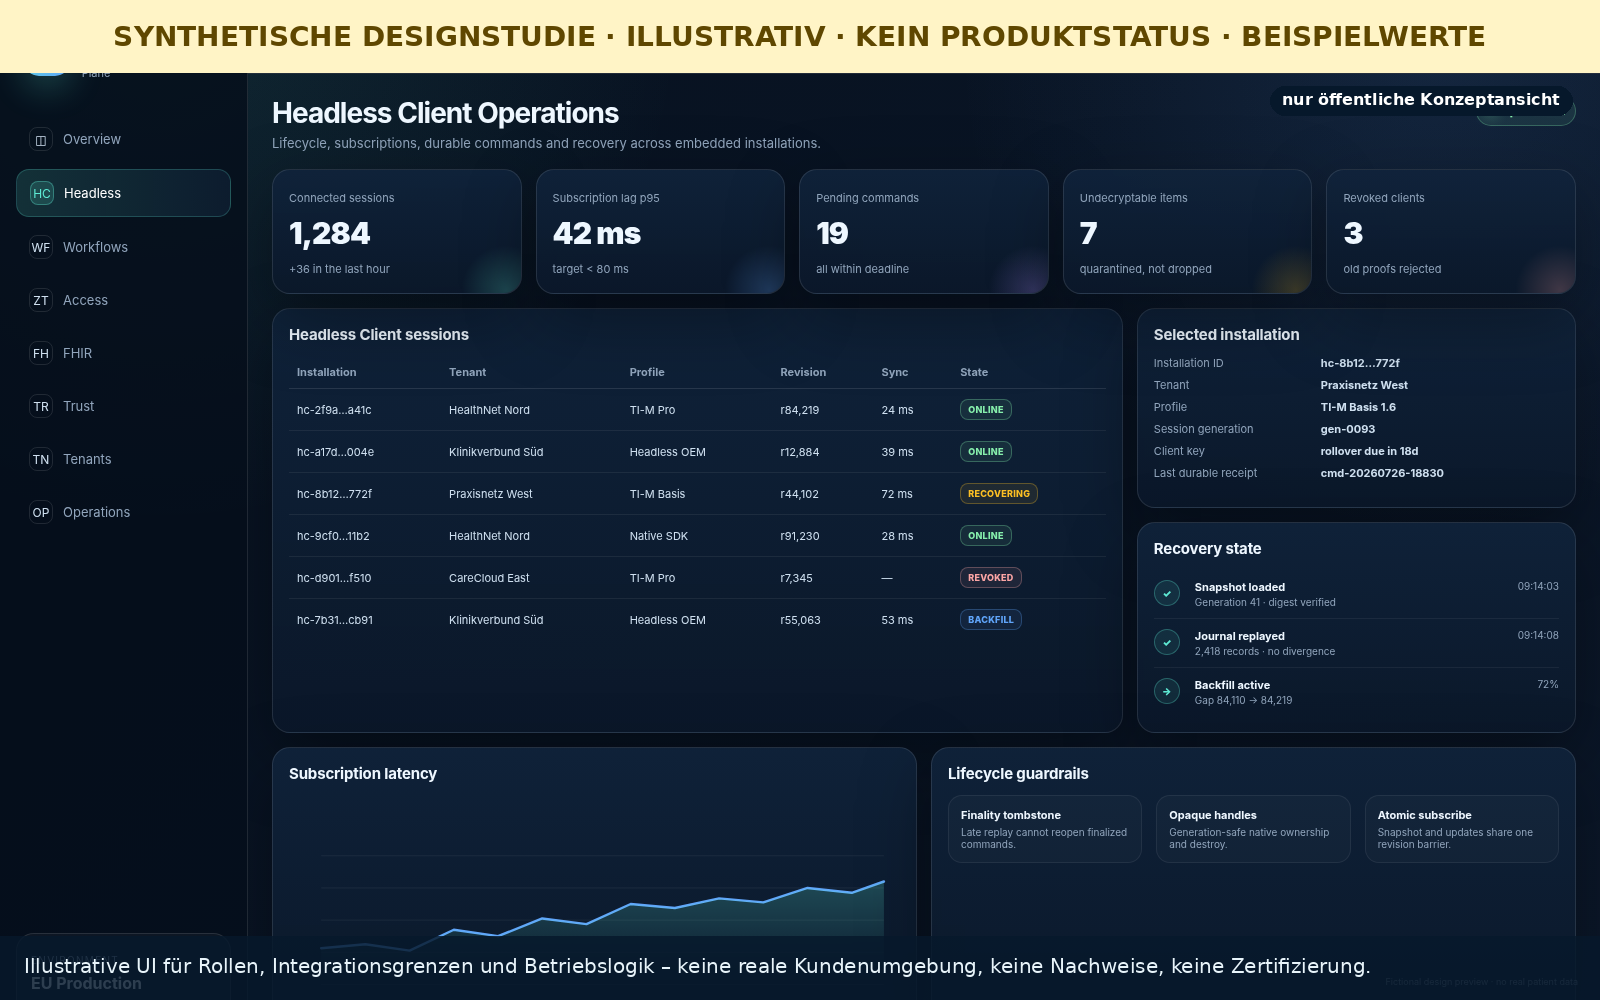Click revision r91,230 in the sessions table
1600x1000 pixels.
(x=800, y=536)
